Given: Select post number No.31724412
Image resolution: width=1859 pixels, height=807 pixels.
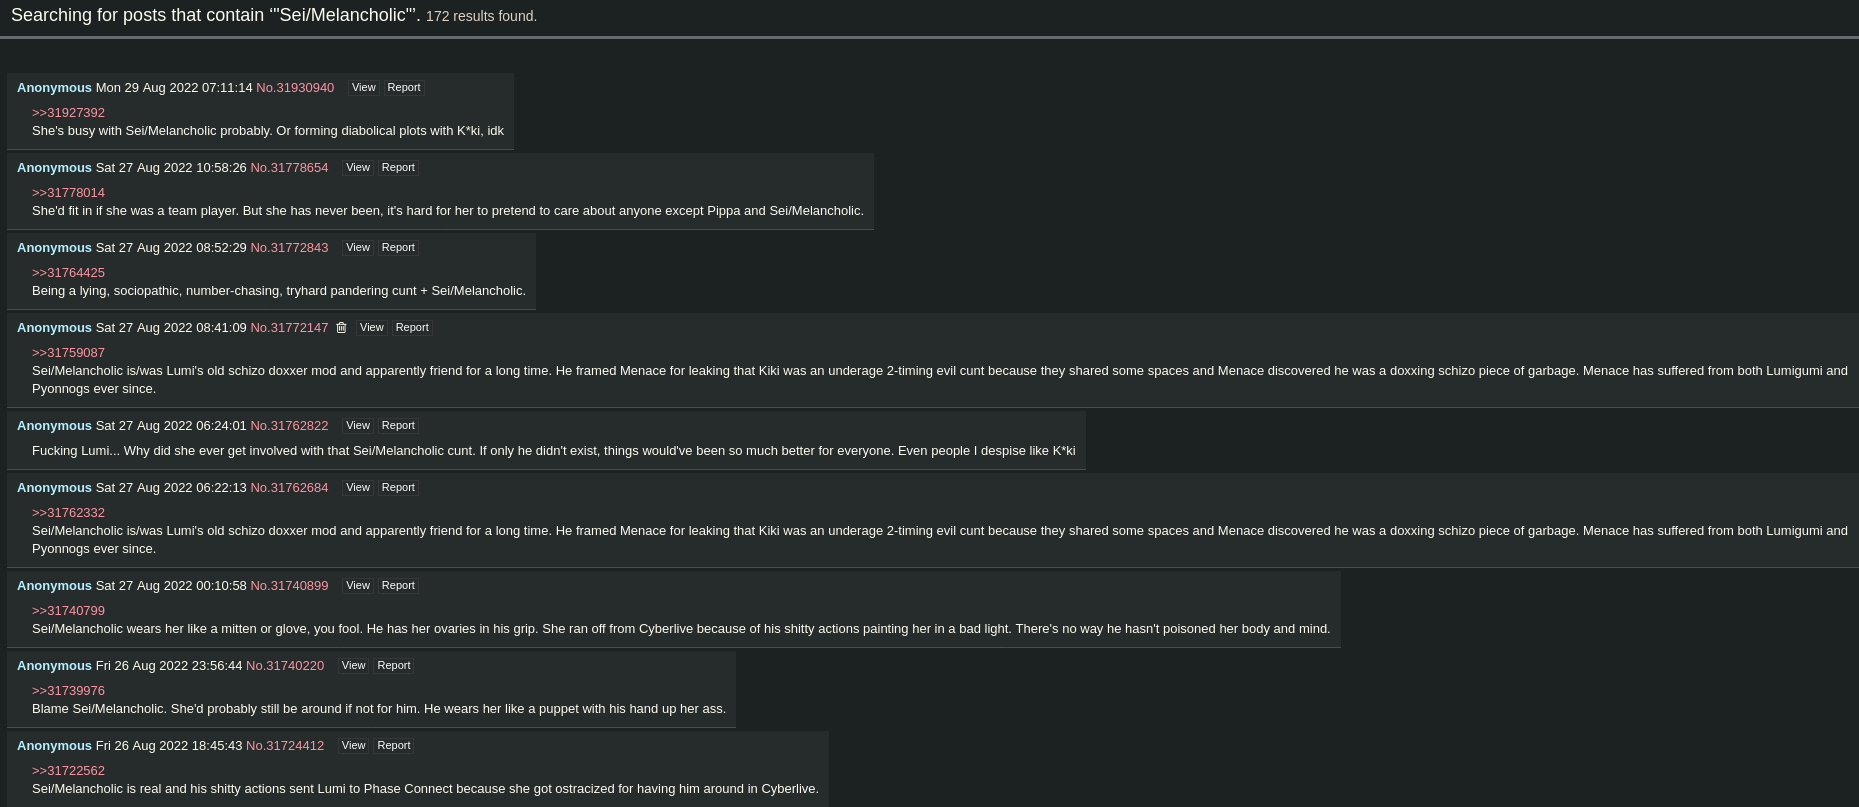Looking at the screenshot, I should pos(285,746).
